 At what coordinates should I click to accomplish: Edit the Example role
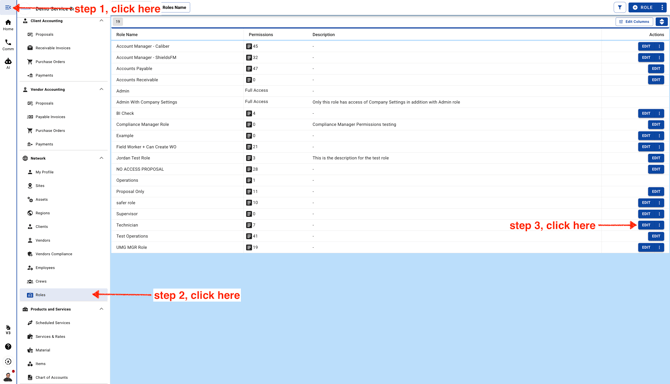[x=646, y=135]
